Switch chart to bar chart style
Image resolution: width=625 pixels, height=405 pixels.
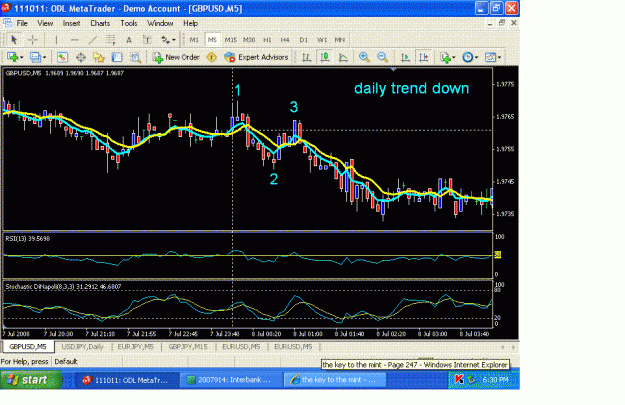tap(307, 57)
